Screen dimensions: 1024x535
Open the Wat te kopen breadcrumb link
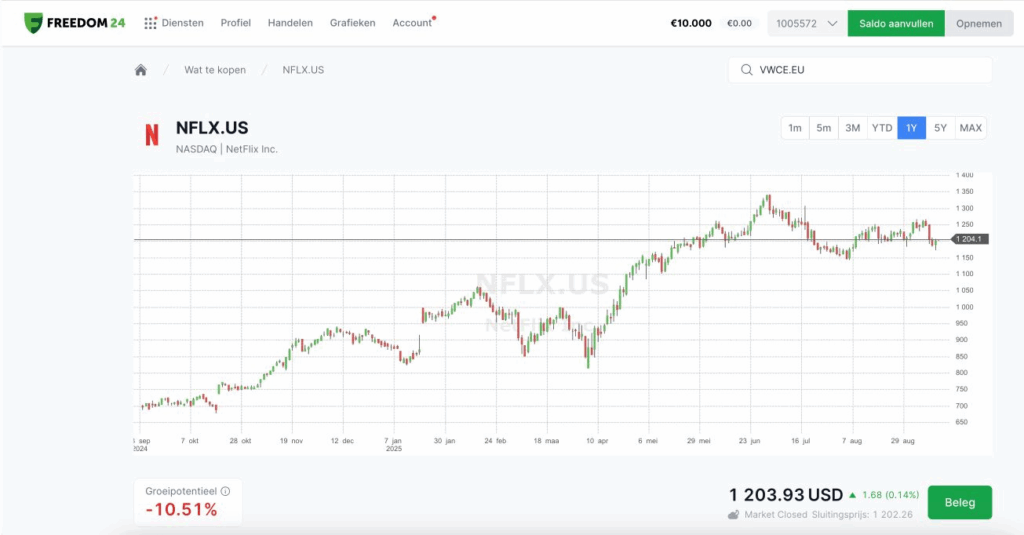tap(215, 70)
